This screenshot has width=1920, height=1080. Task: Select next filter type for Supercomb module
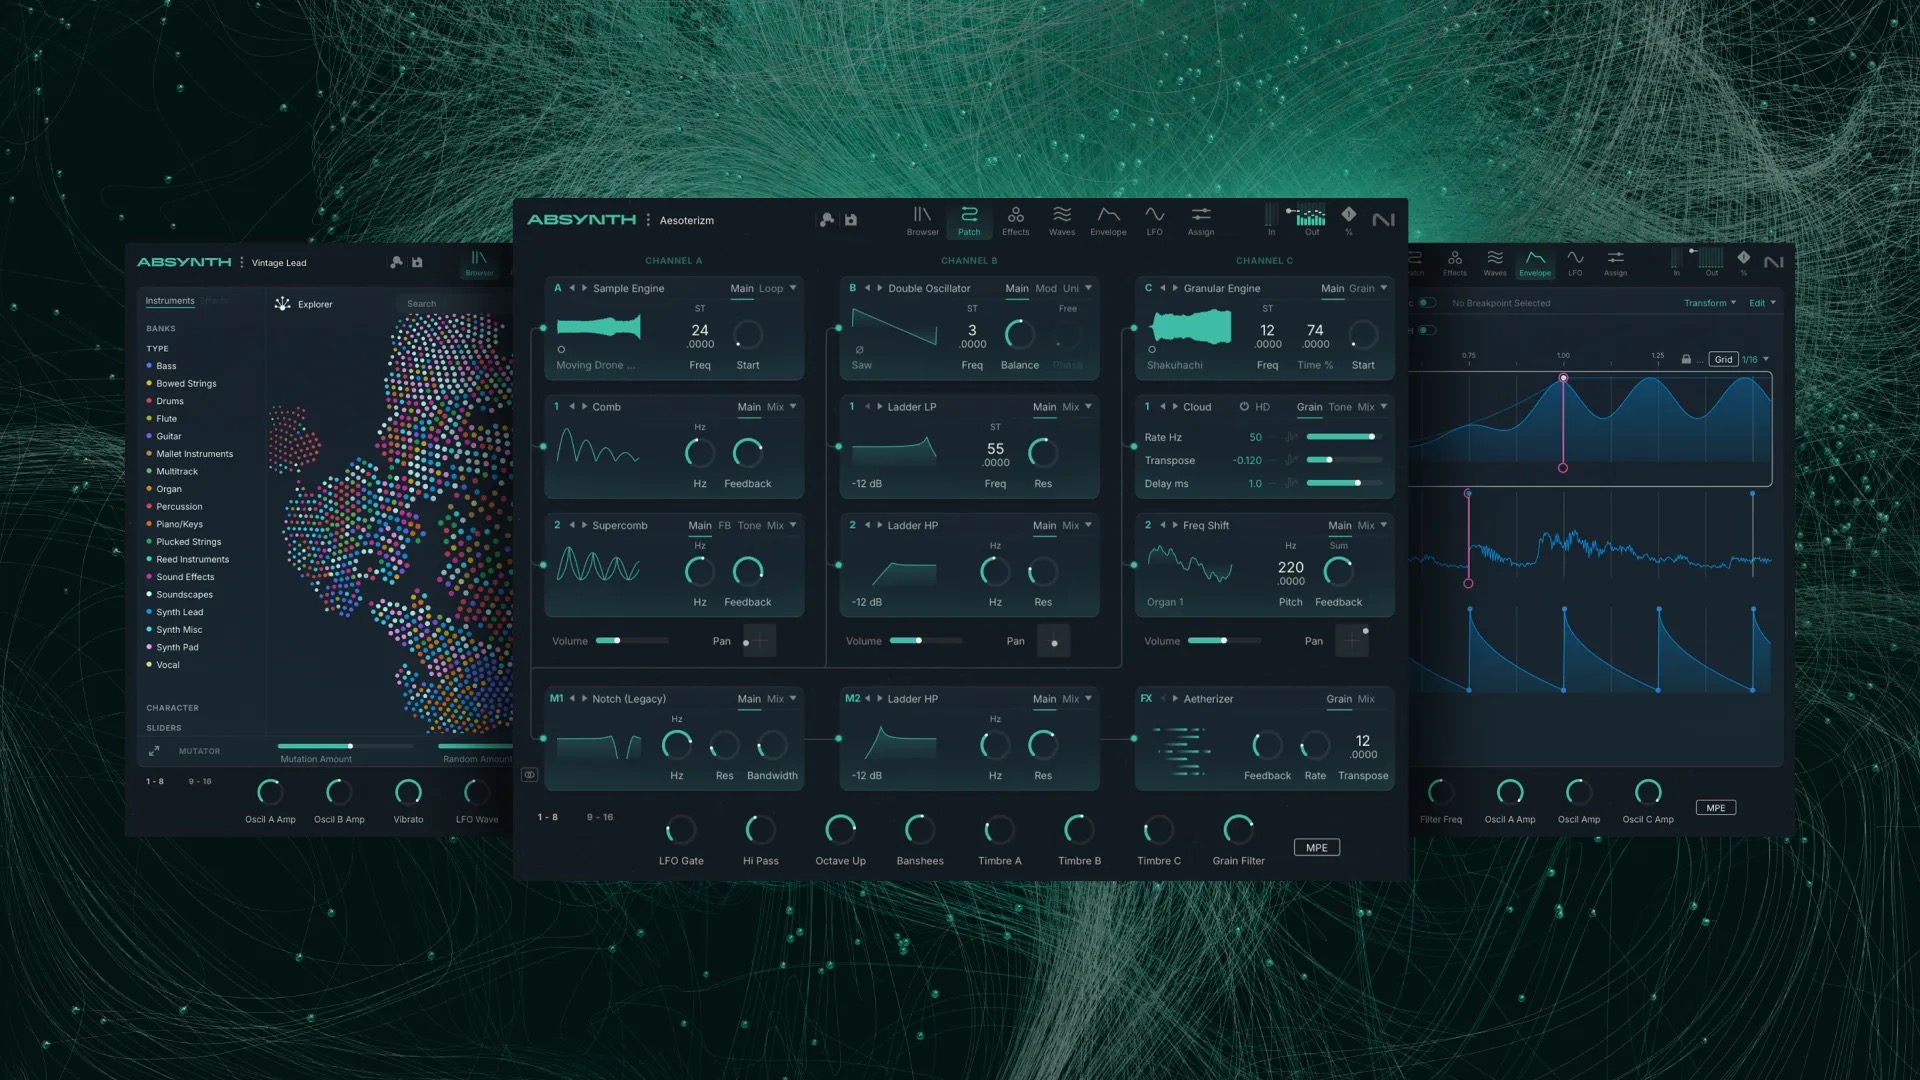(x=585, y=525)
